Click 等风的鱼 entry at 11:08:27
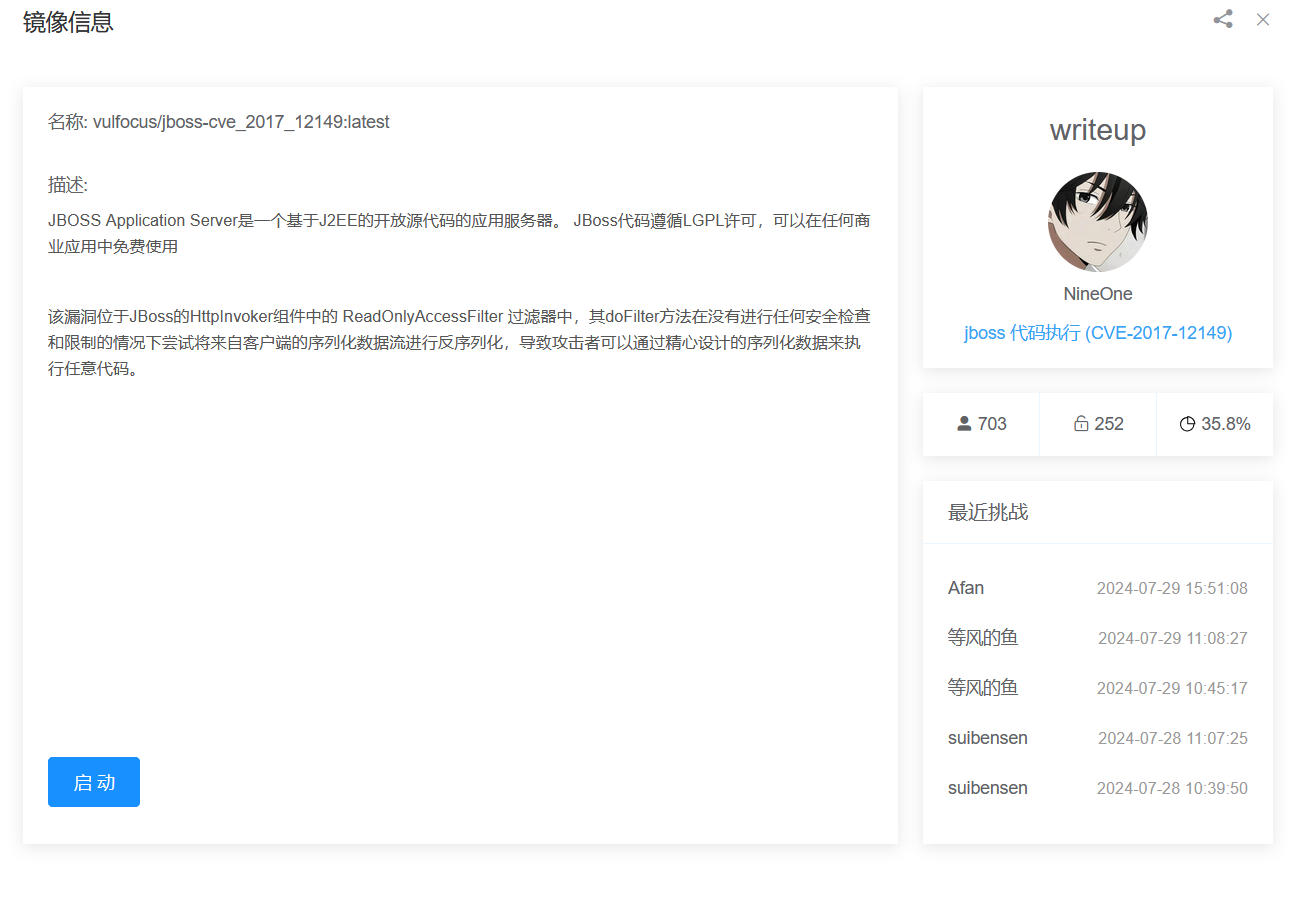 (x=983, y=638)
